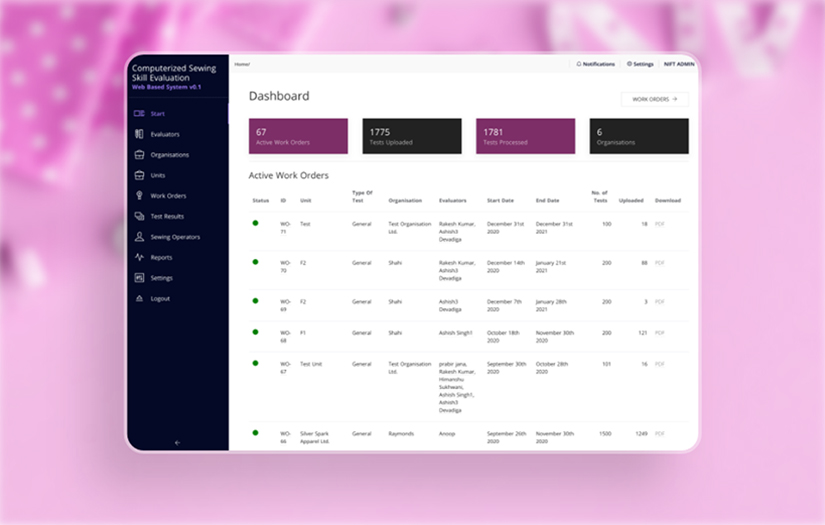Click the Units icon in the sidebar
Image resolution: width=825 pixels, height=525 pixels.
tap(139, 175)
